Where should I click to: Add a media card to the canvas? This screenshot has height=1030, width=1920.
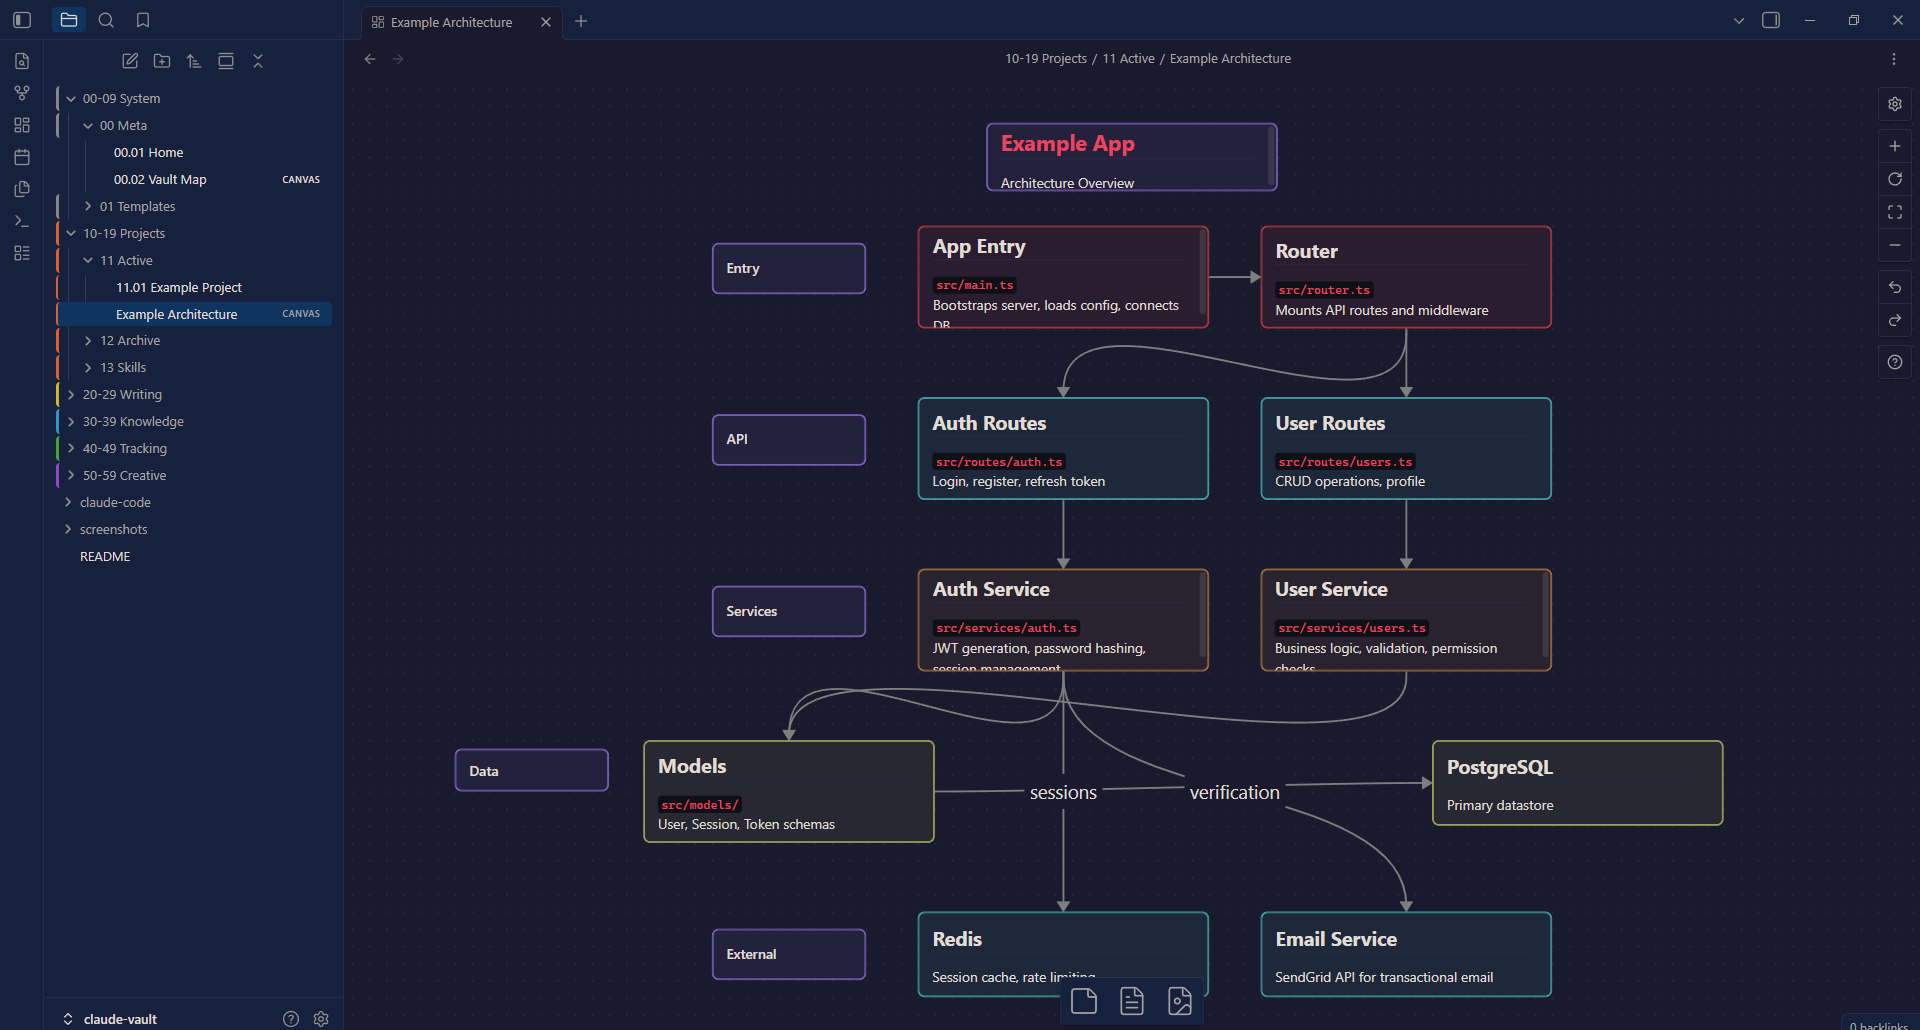[x=1180, y=1001]
